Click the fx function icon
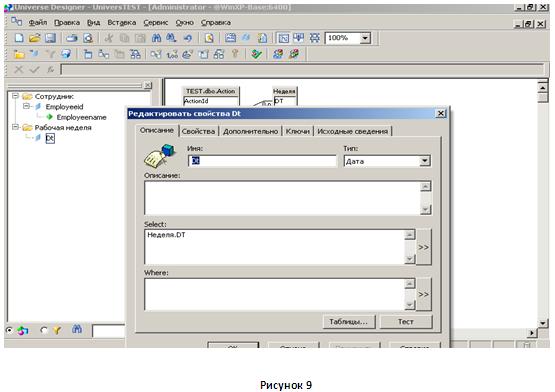 coord(50,69)
